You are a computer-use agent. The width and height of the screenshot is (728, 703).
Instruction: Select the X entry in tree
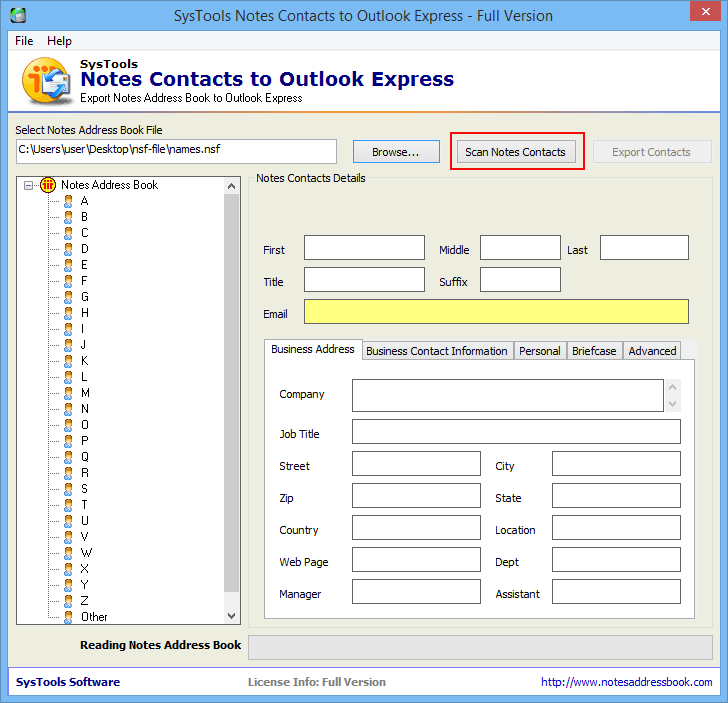tap(84, 569)
